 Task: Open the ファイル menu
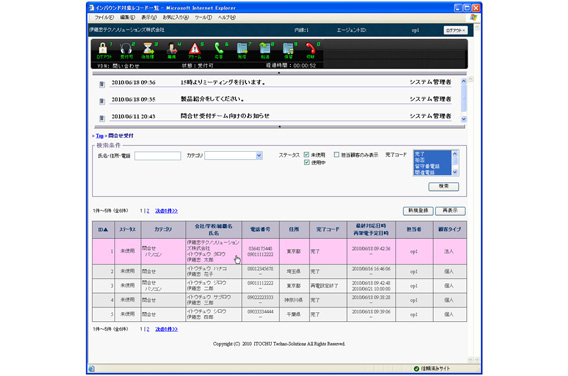click(x=104, y=17)
